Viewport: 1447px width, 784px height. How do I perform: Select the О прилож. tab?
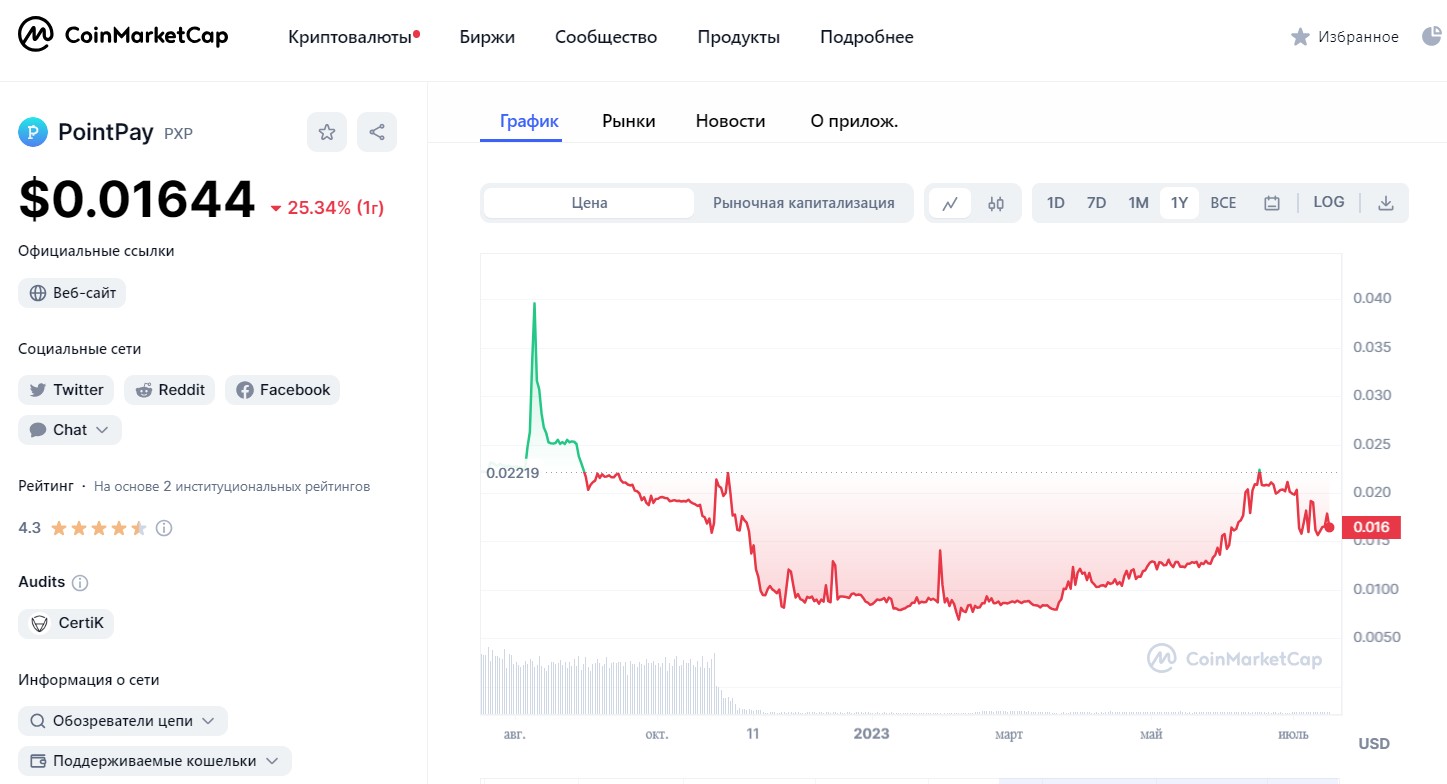[x=854, y=121]
